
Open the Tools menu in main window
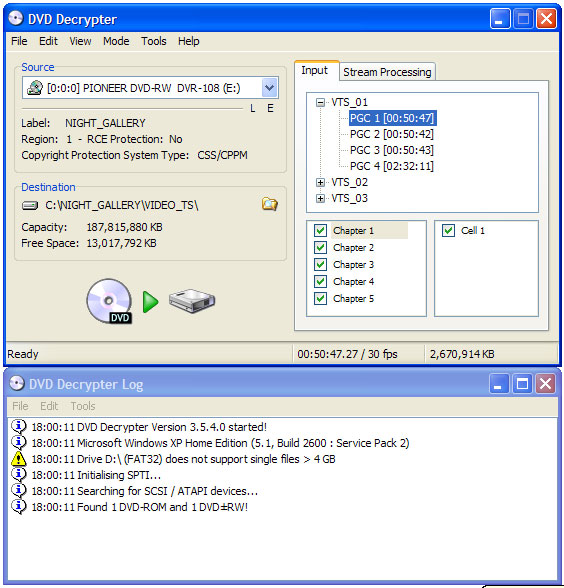pyautogui.click(x=153, y=41)
